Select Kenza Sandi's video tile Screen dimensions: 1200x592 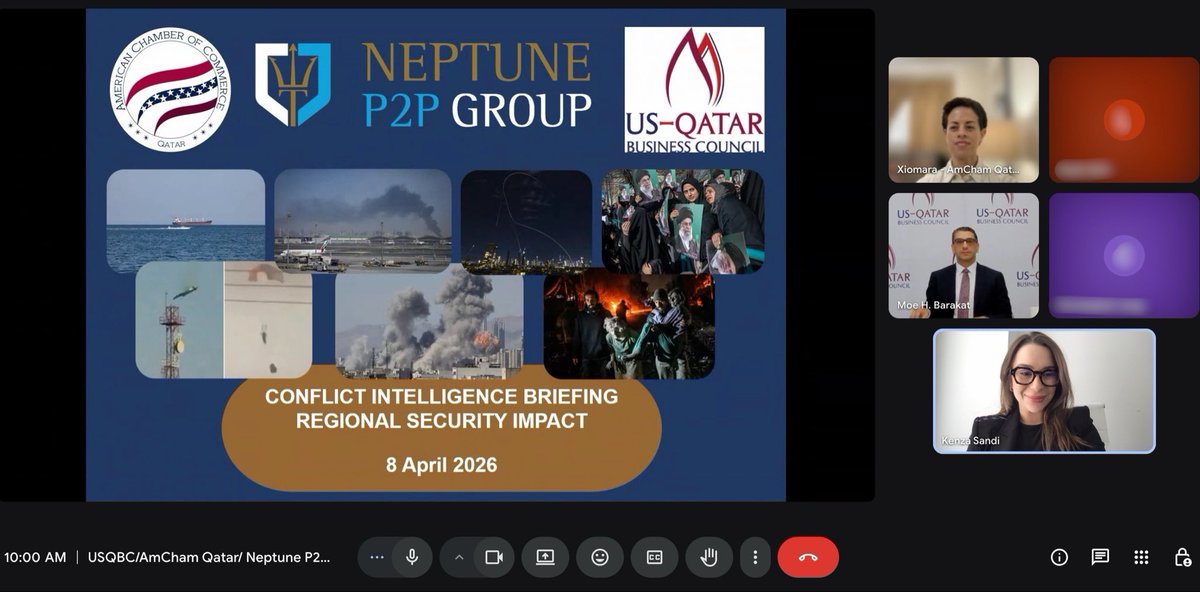pyautogui.click(x=1044, y=391)
